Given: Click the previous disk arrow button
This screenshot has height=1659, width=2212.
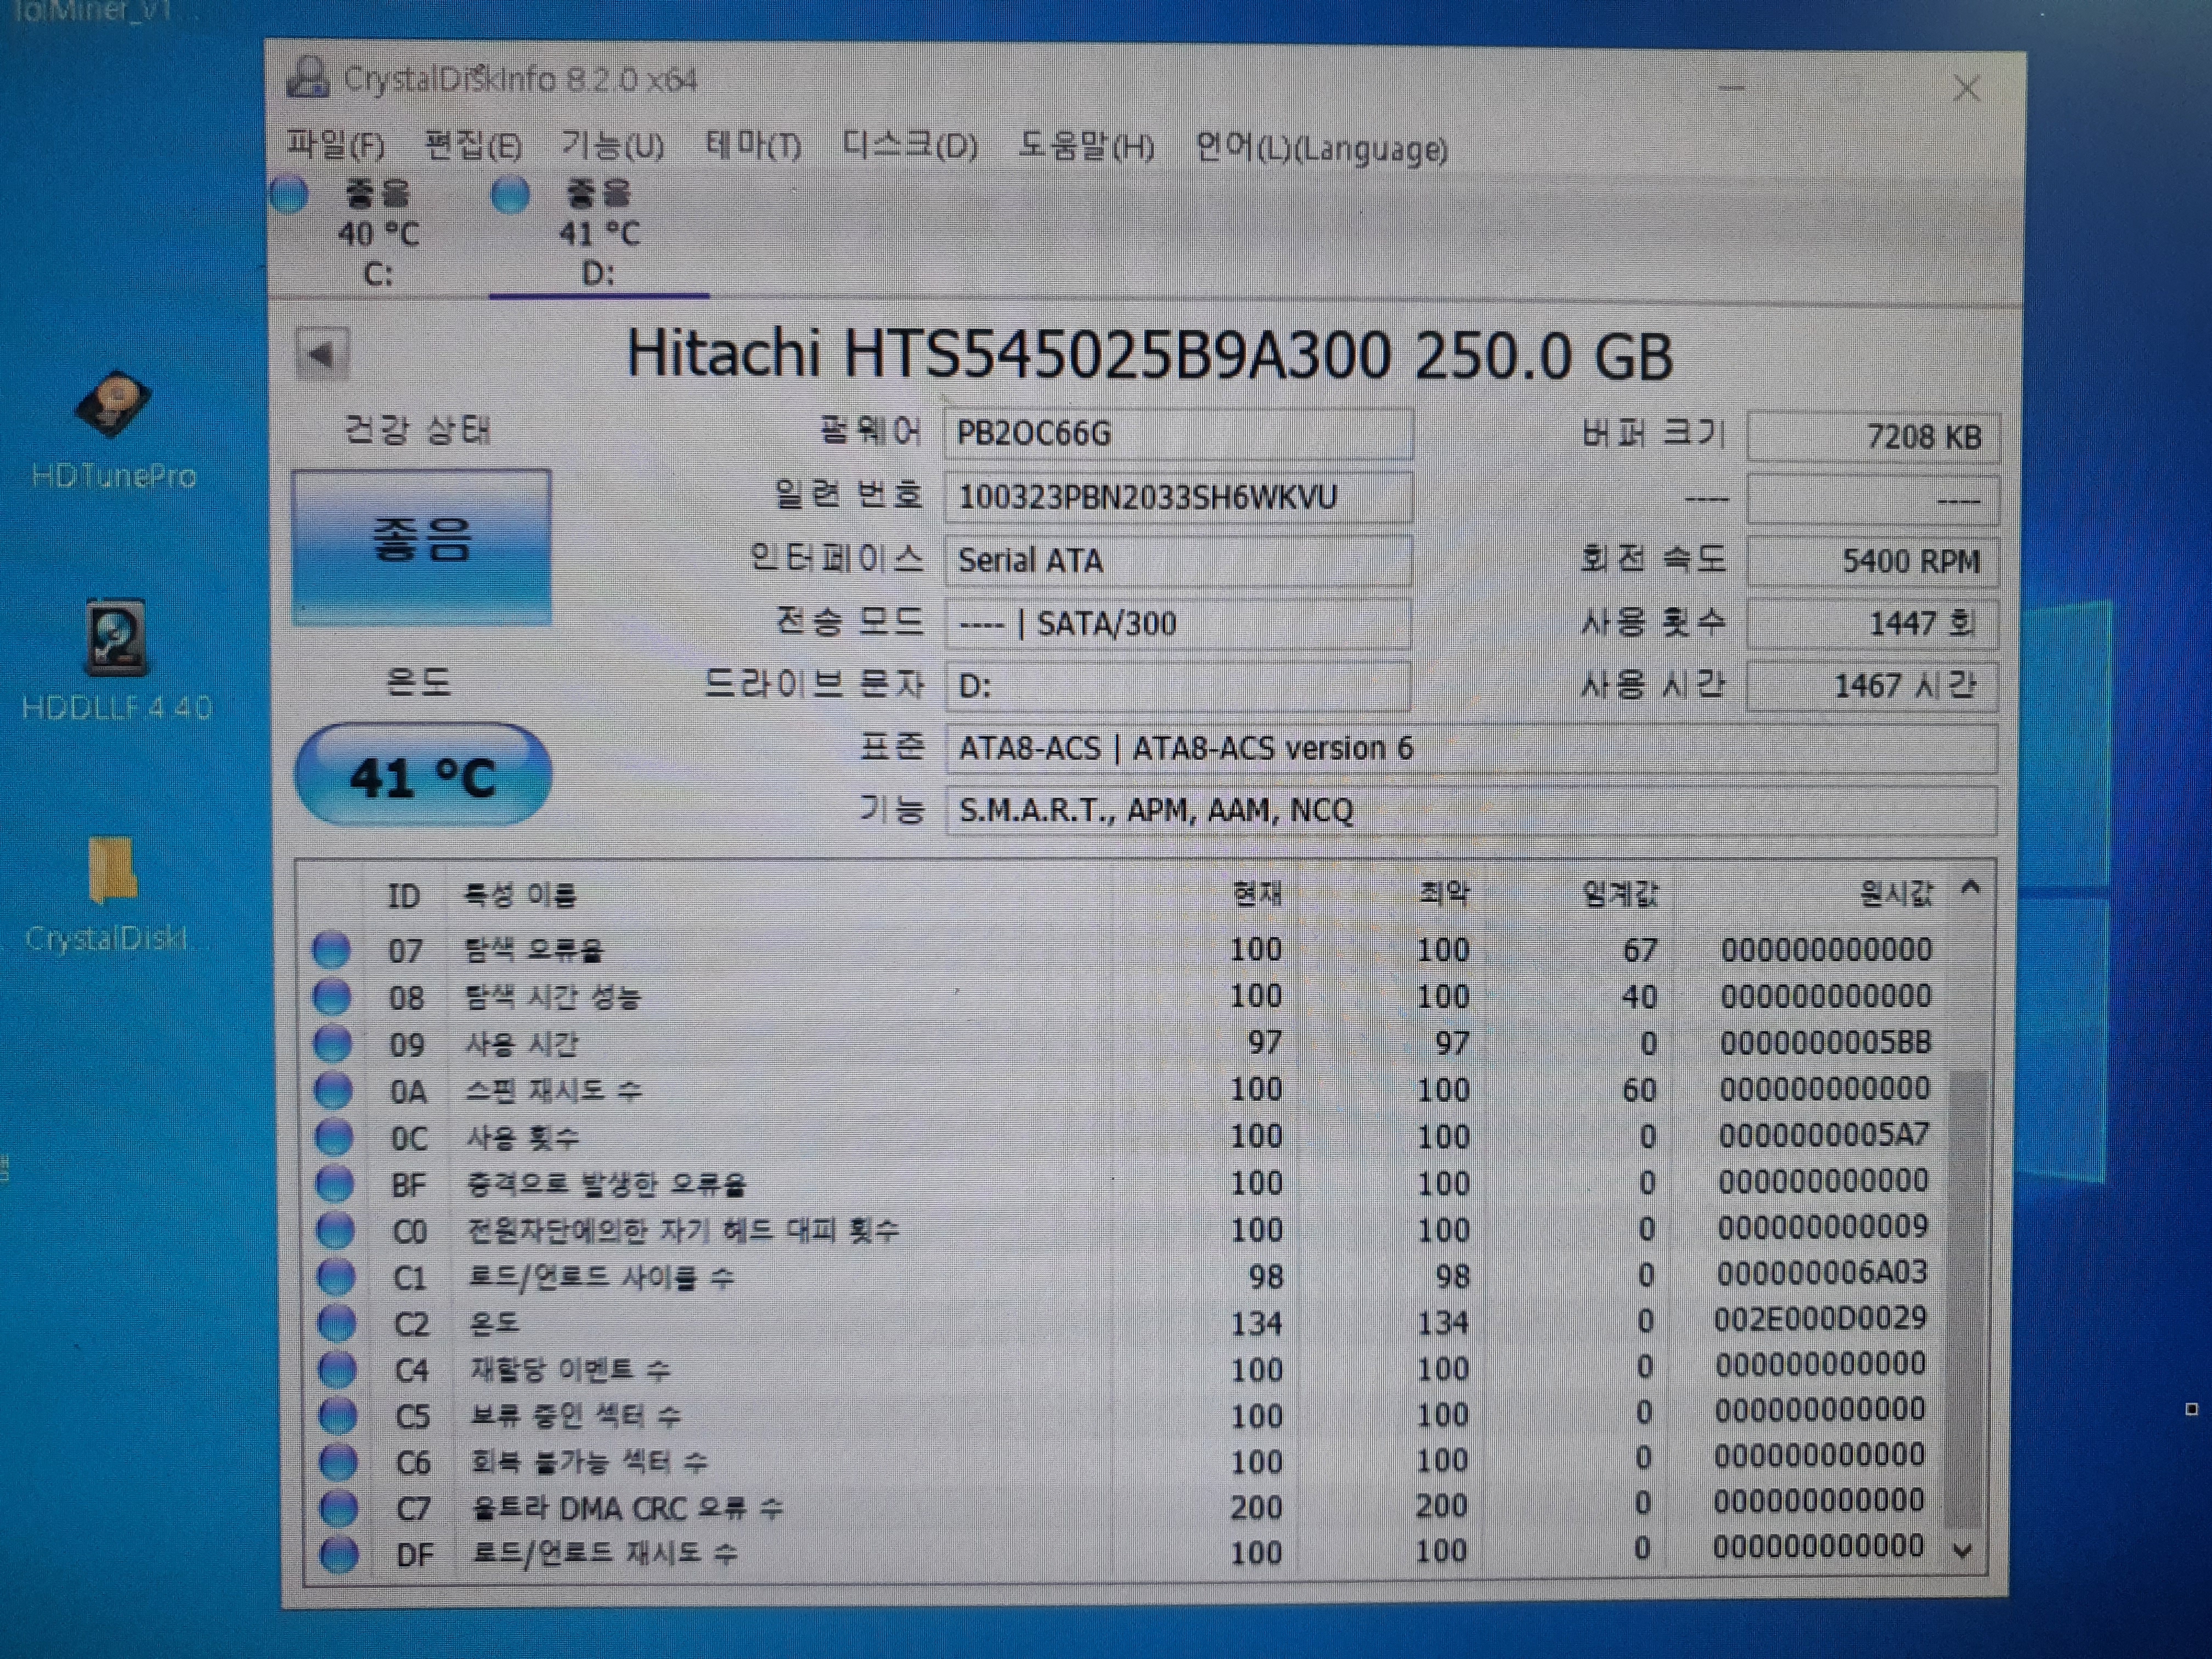Looking at the screenshot, I should [x=322, y=353].
